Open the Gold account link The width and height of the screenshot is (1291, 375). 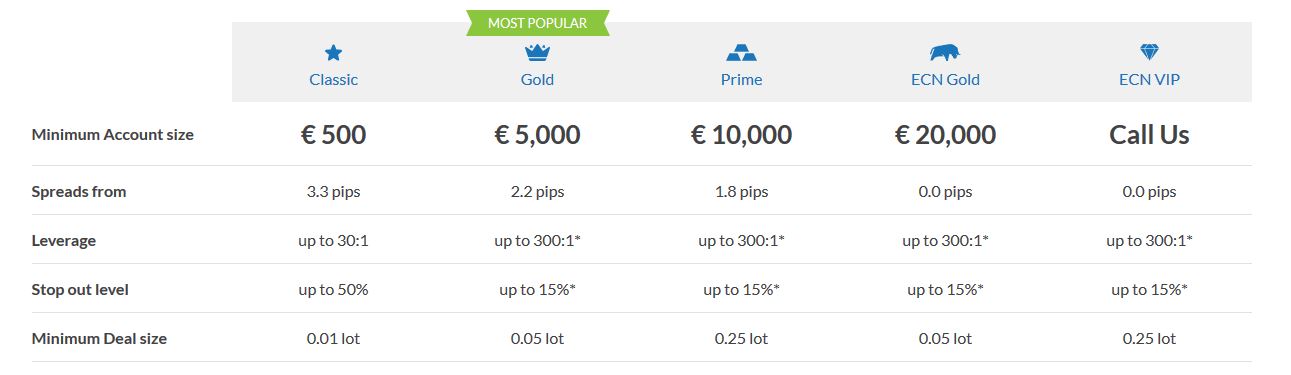[537, 79]
